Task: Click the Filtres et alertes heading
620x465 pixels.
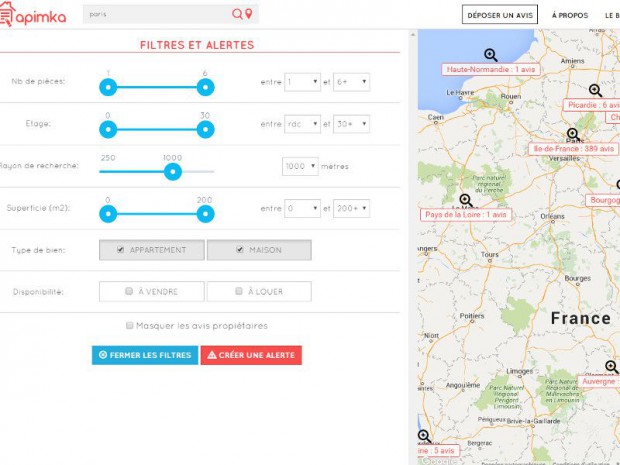Action: (197, 45)
